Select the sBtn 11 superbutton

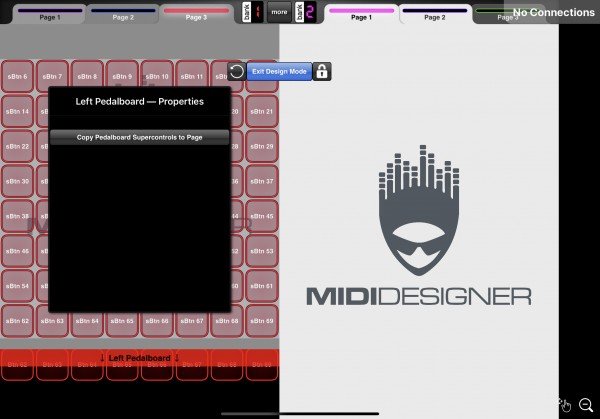[192, 77]
